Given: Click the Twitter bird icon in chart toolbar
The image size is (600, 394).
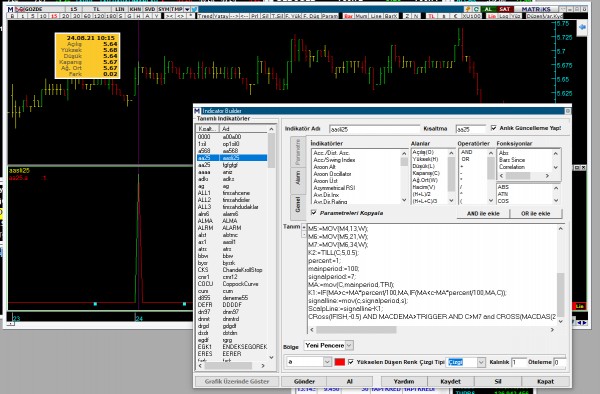Looking at the screenshot, I should 194,9.
